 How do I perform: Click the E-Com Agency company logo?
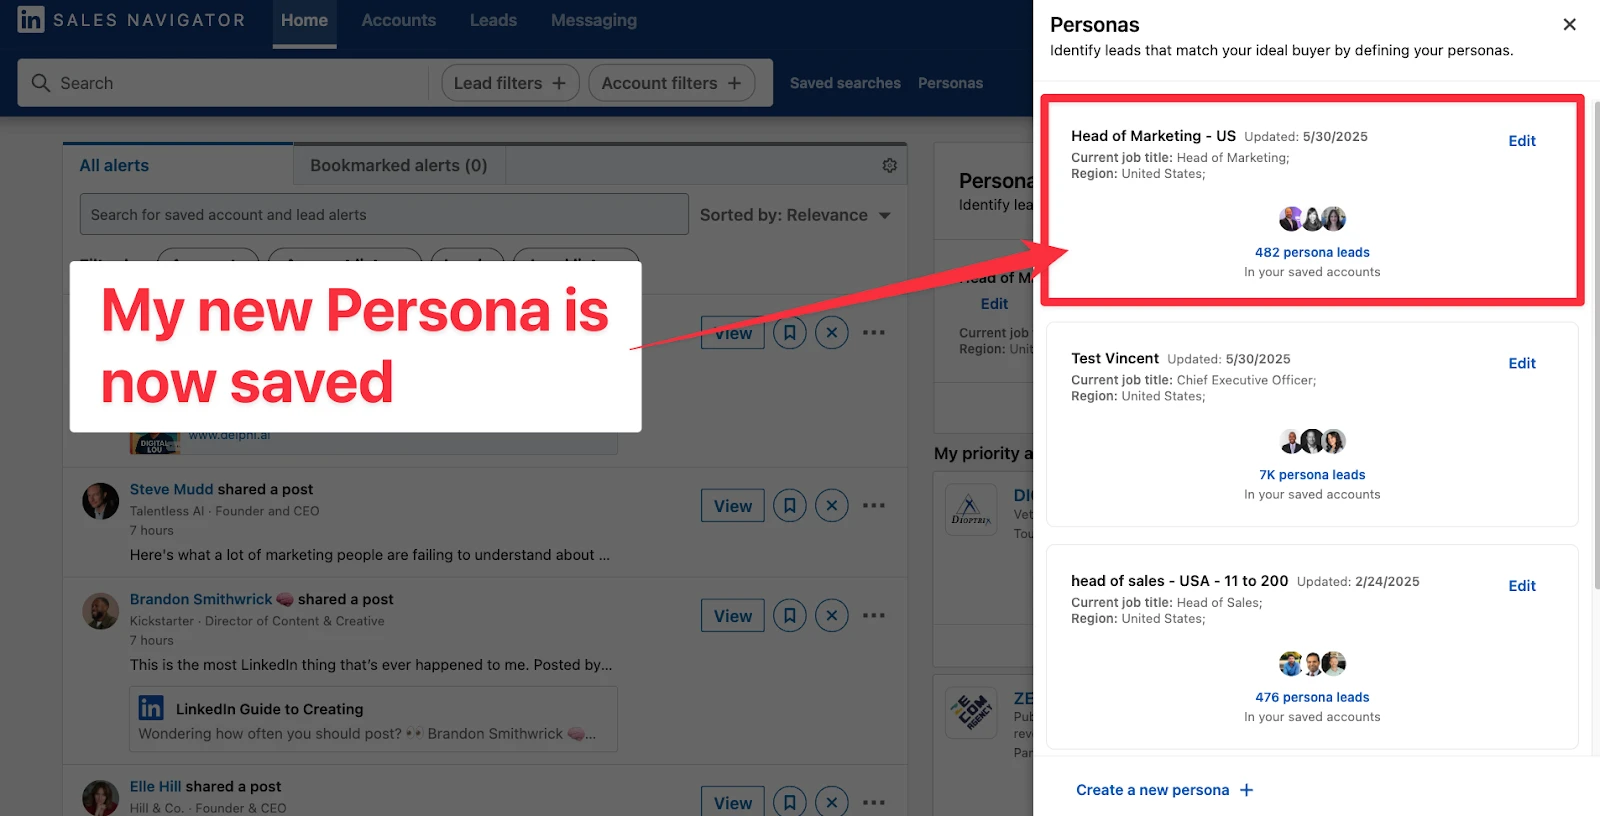971,713
